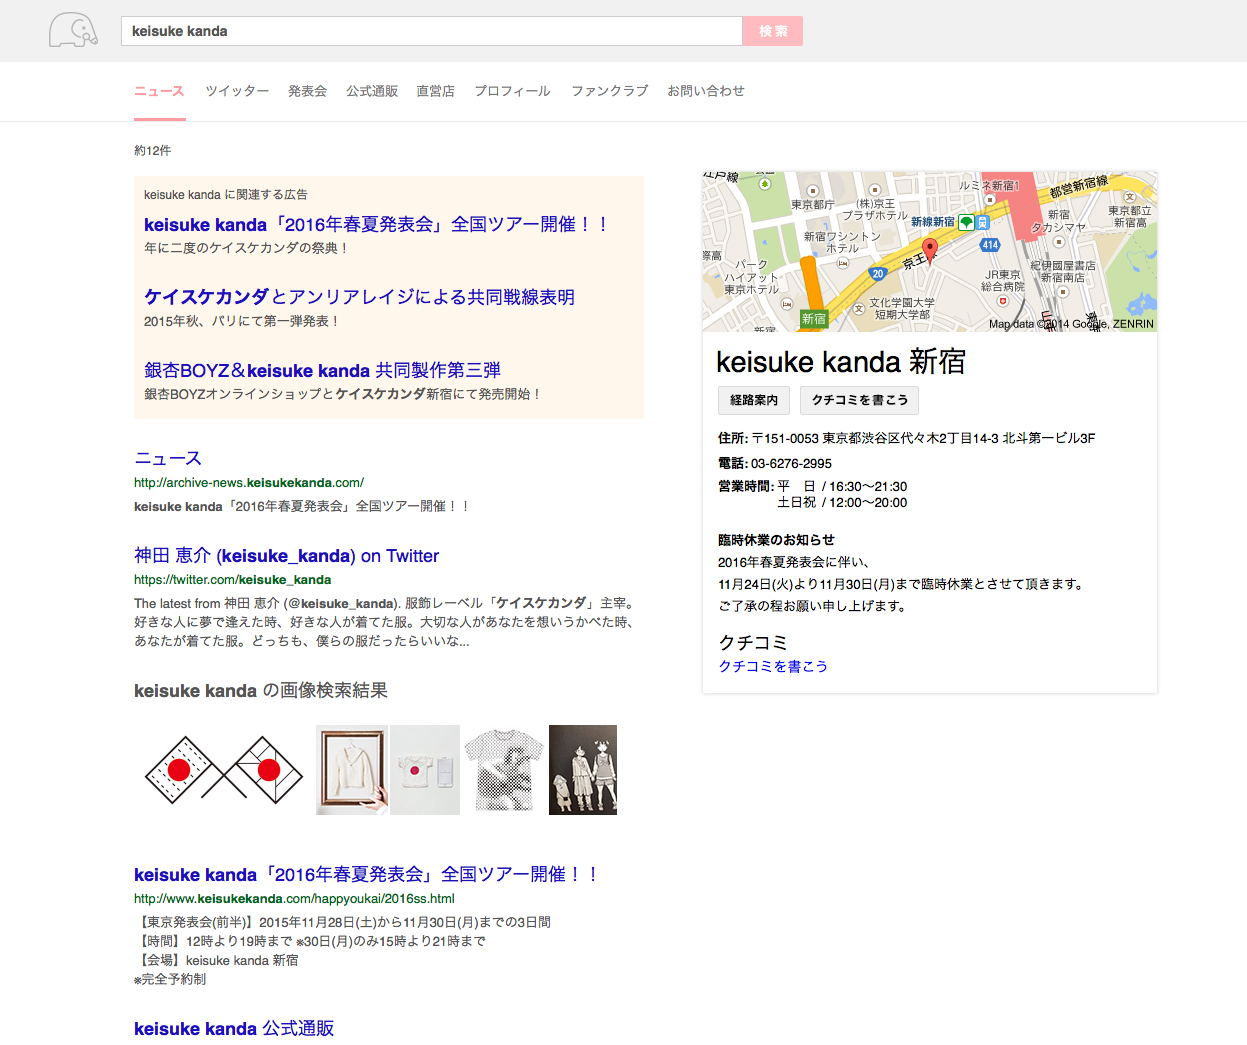This screenshot has height=1045, width=1247.
Task: Open the crossed flags logo image
Action: [x=224, y=770]
